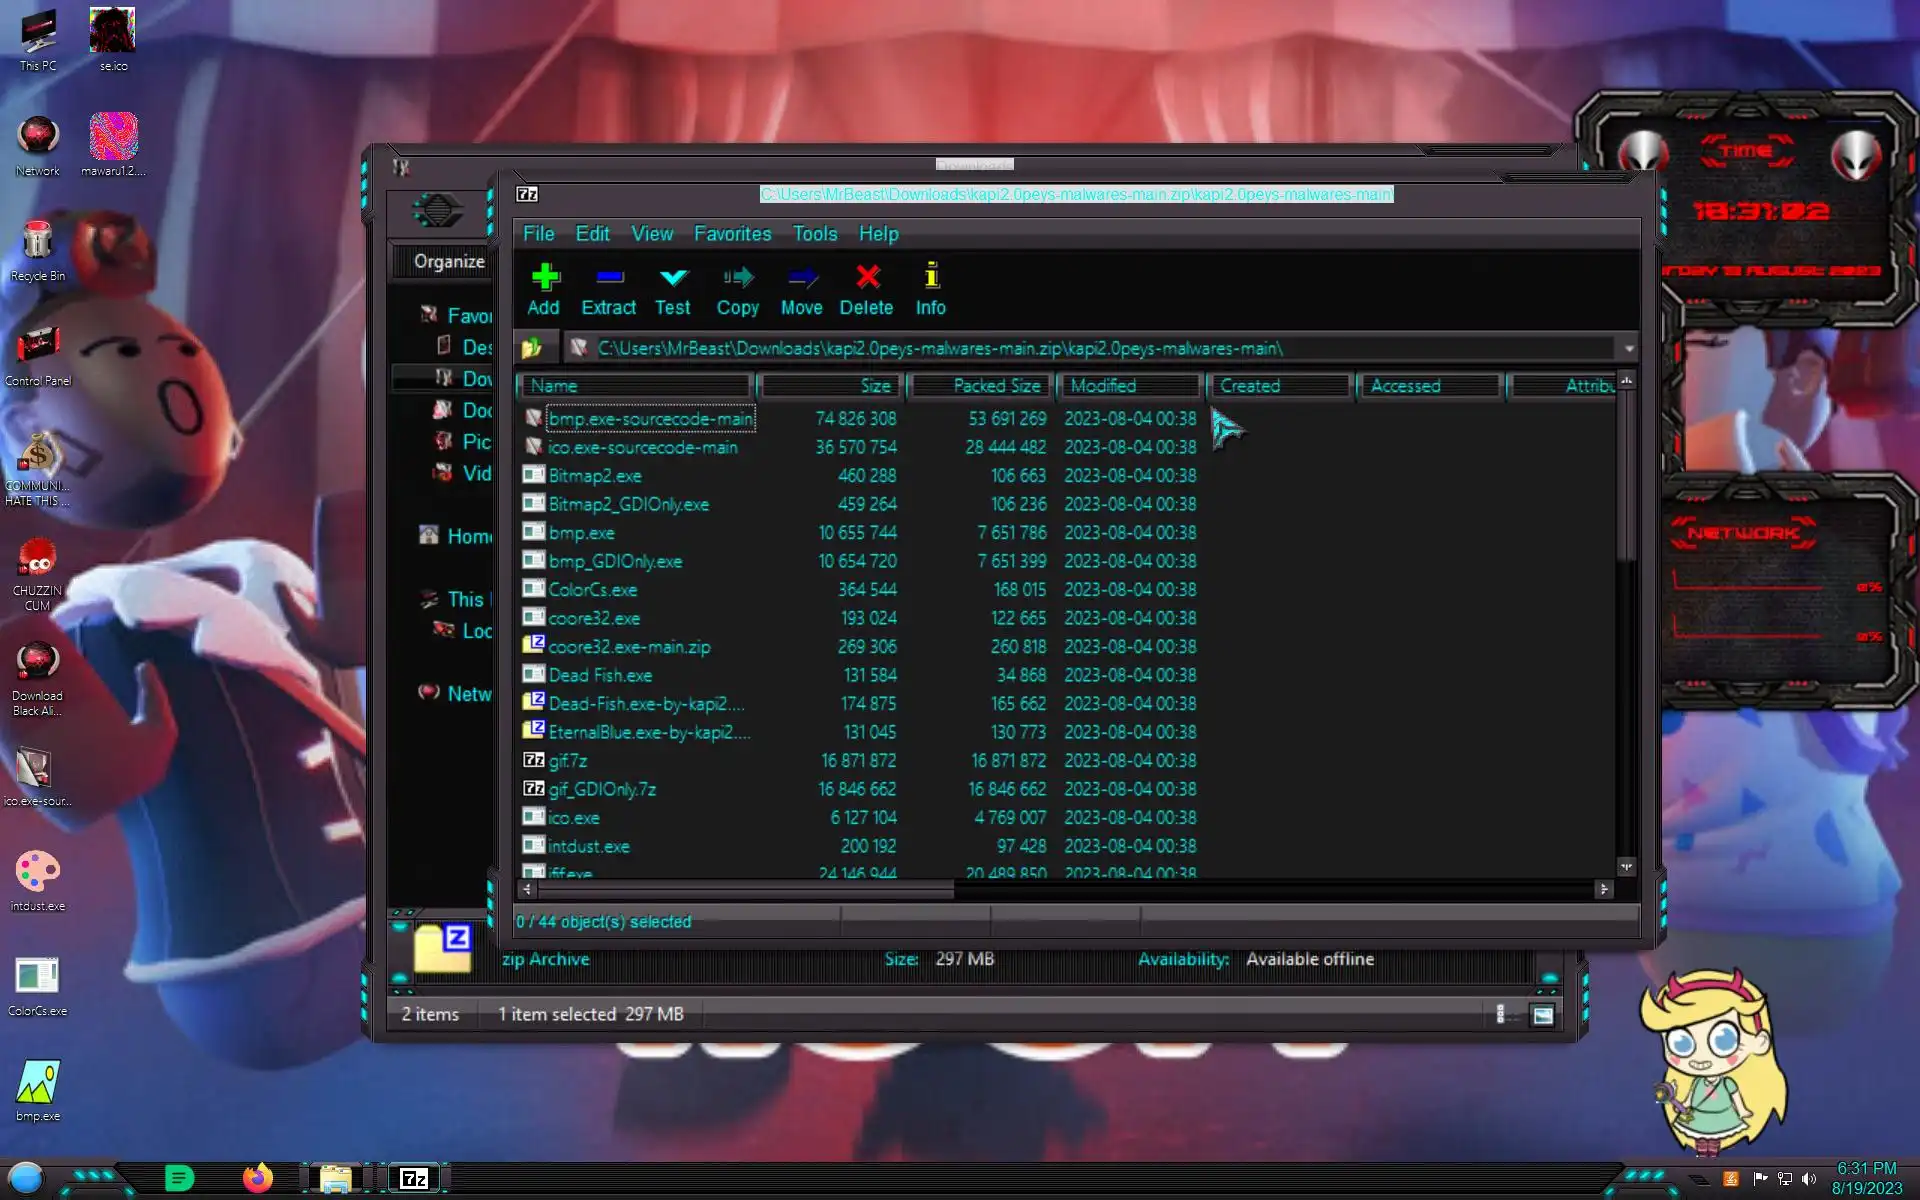
Task: Sort file list by Name column
Action: pyautogui.click(x=636, y=386)
